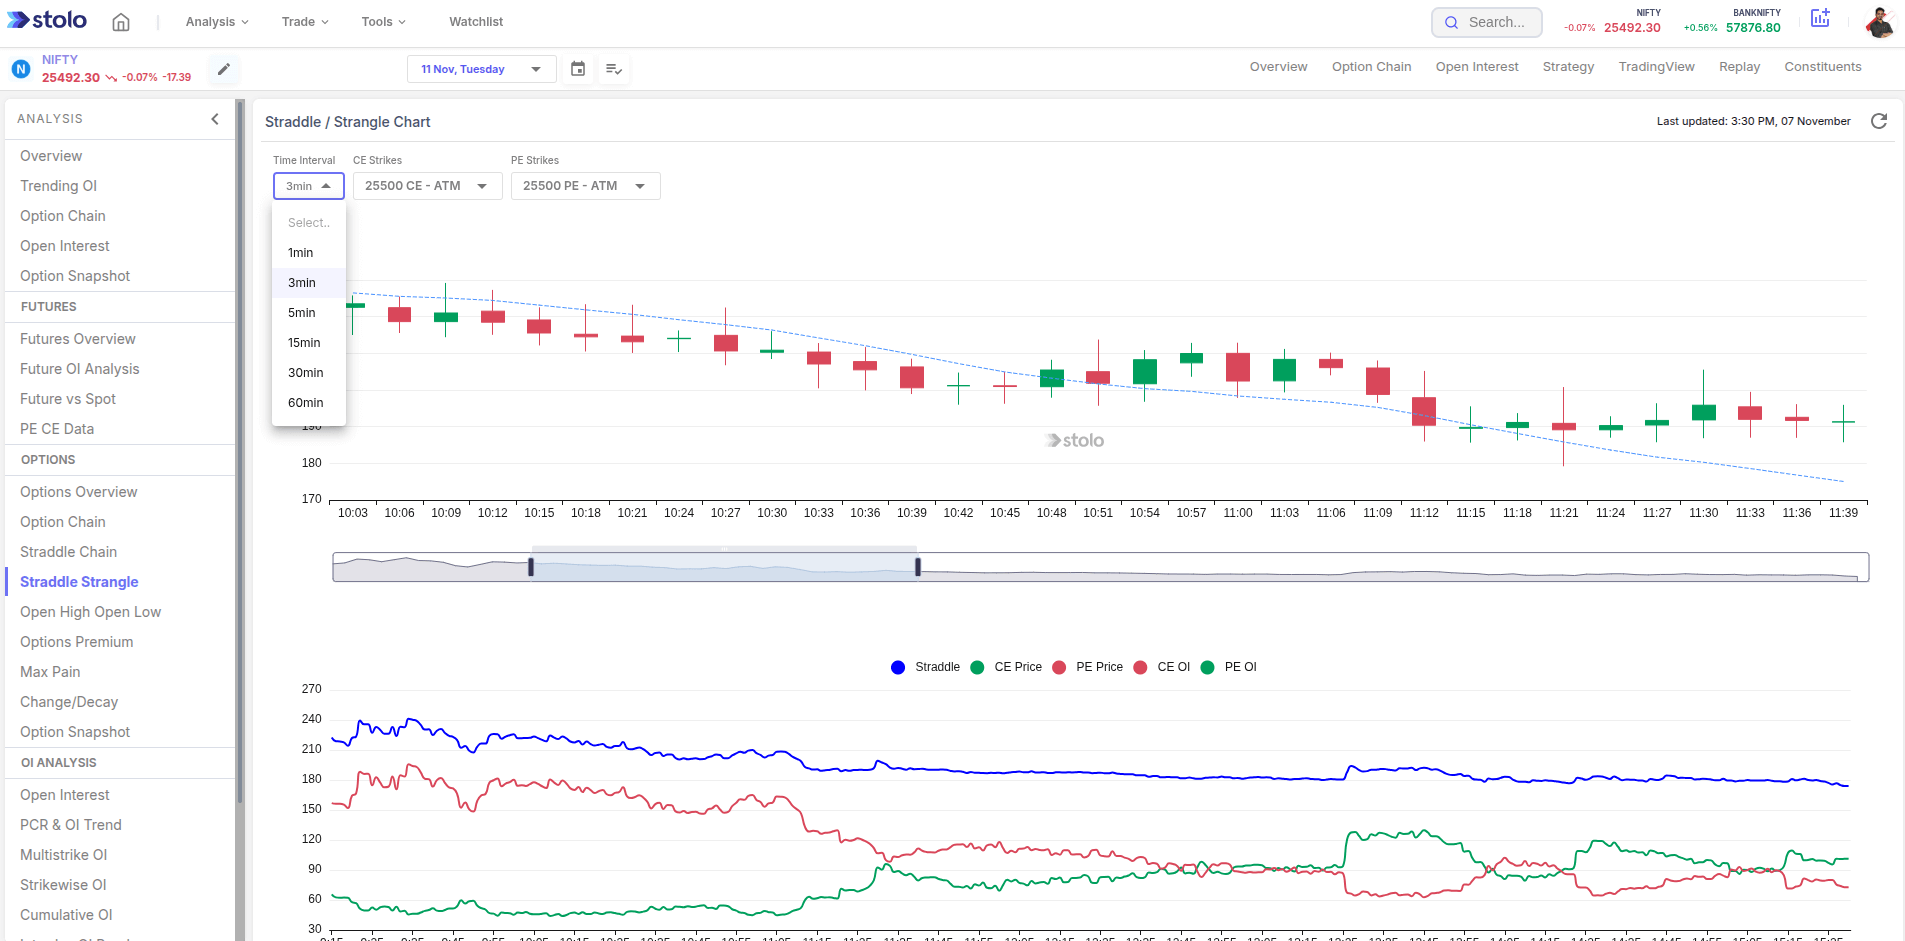Click the pencil edit symbol icon

point(224,69)
